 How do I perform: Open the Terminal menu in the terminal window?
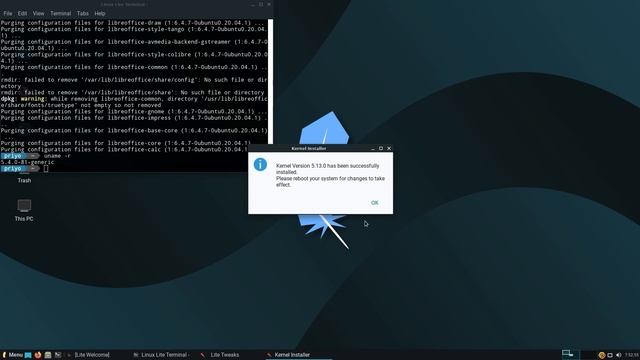point(60,13)
